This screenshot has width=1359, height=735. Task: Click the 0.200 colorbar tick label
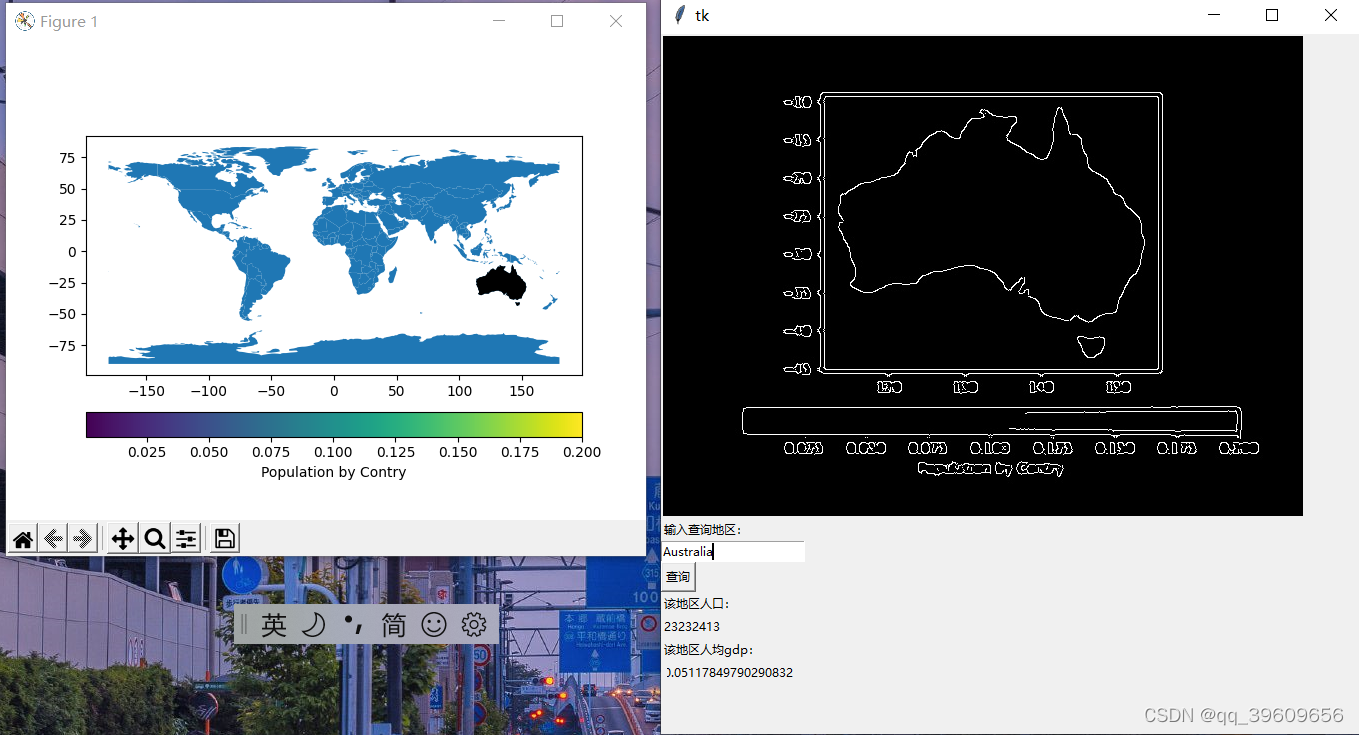(x=582, y=452)
